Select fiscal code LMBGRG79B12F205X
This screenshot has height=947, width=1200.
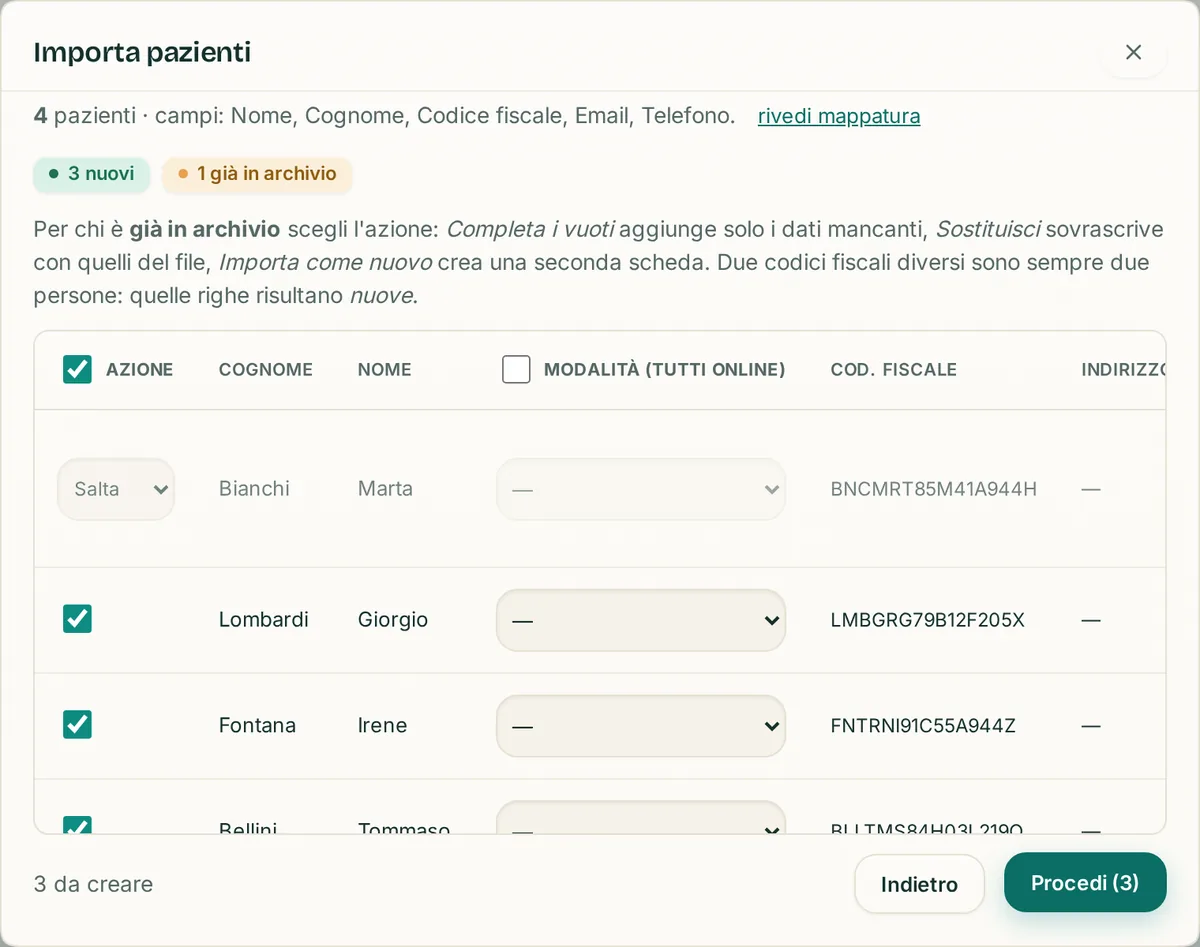pyautogui.click(x=928, y=620)
